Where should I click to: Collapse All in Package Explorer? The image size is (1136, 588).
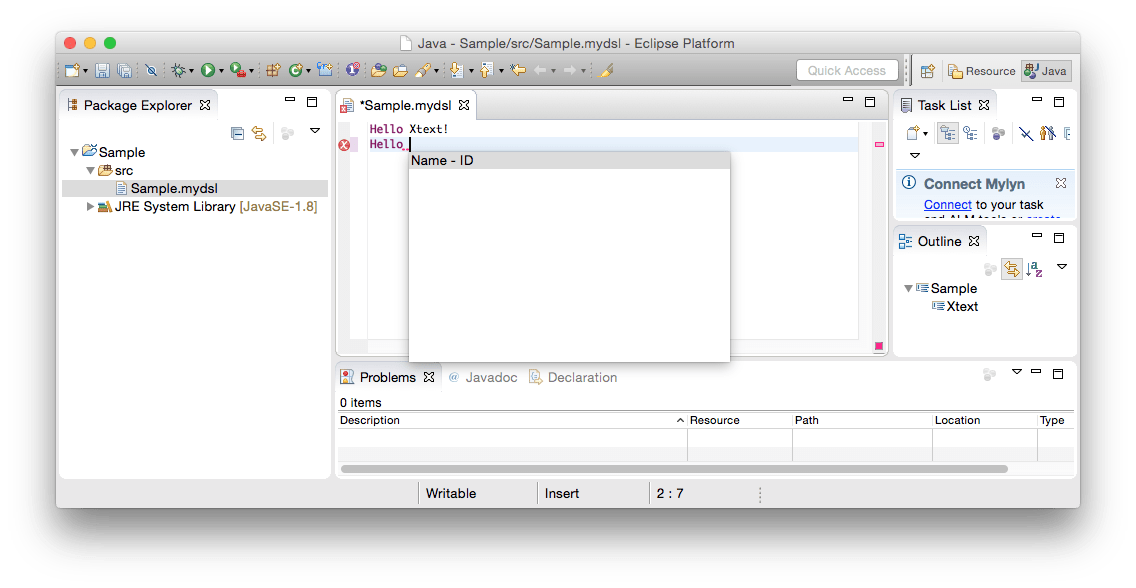pyautogui.click(x=236, y=132)
